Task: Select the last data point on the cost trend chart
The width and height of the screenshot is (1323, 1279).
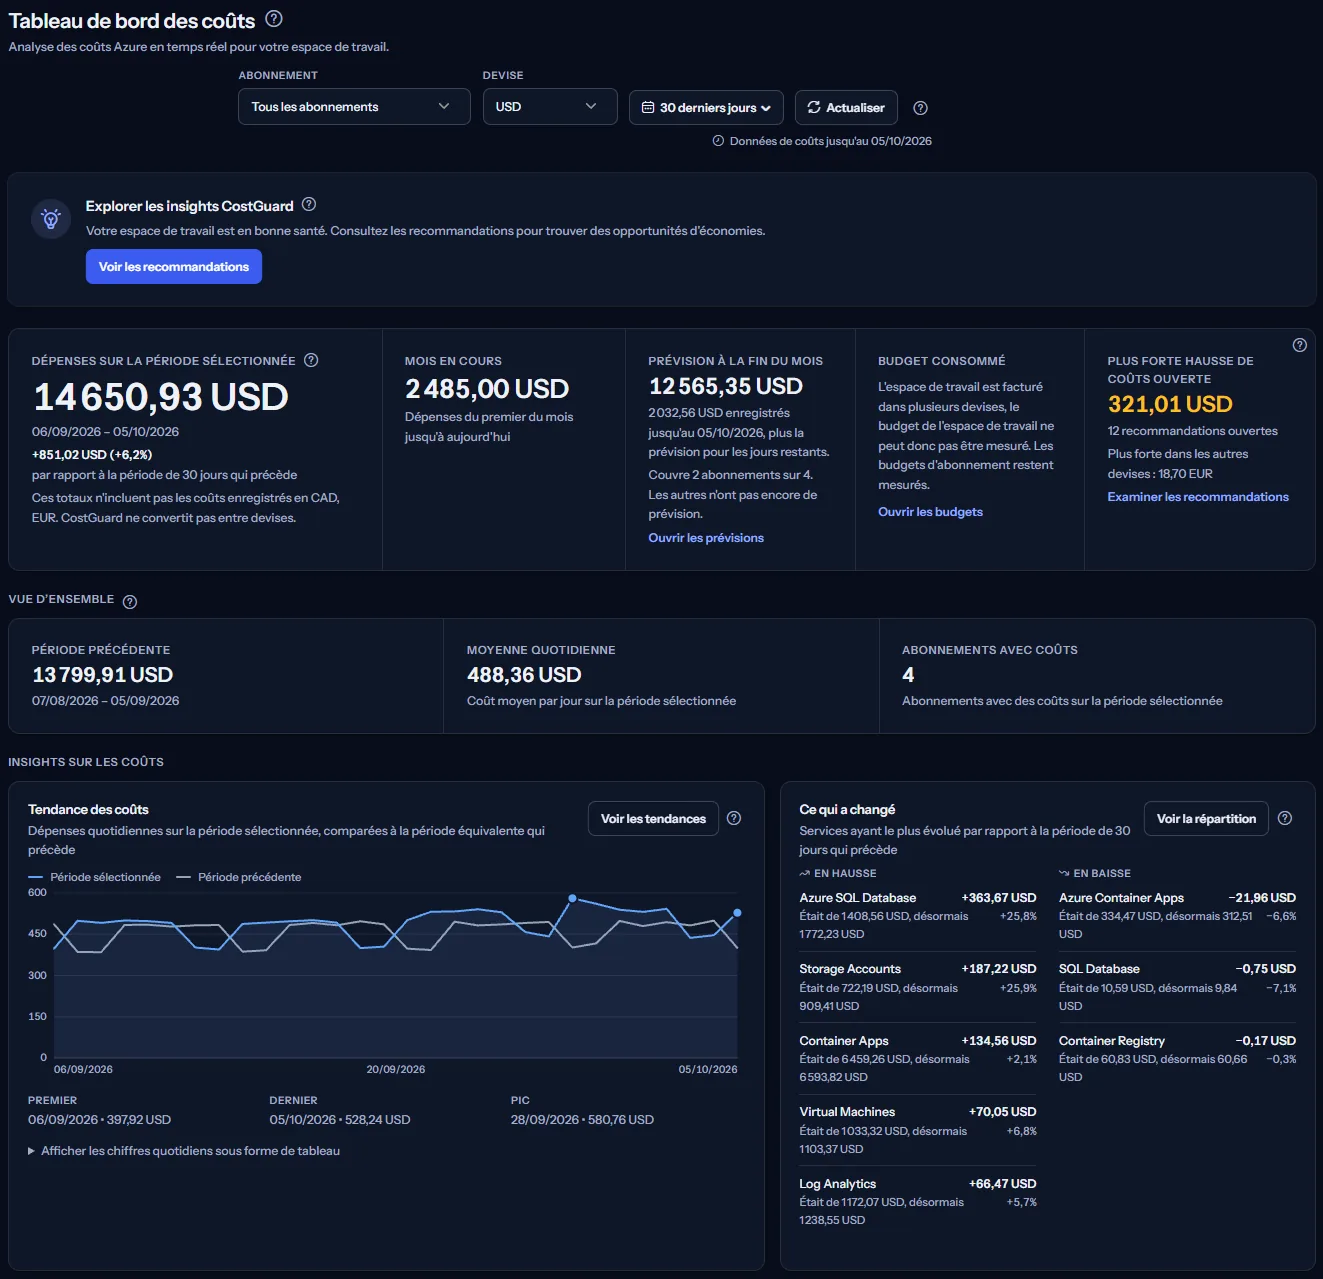Action: [x=737, y=912]
